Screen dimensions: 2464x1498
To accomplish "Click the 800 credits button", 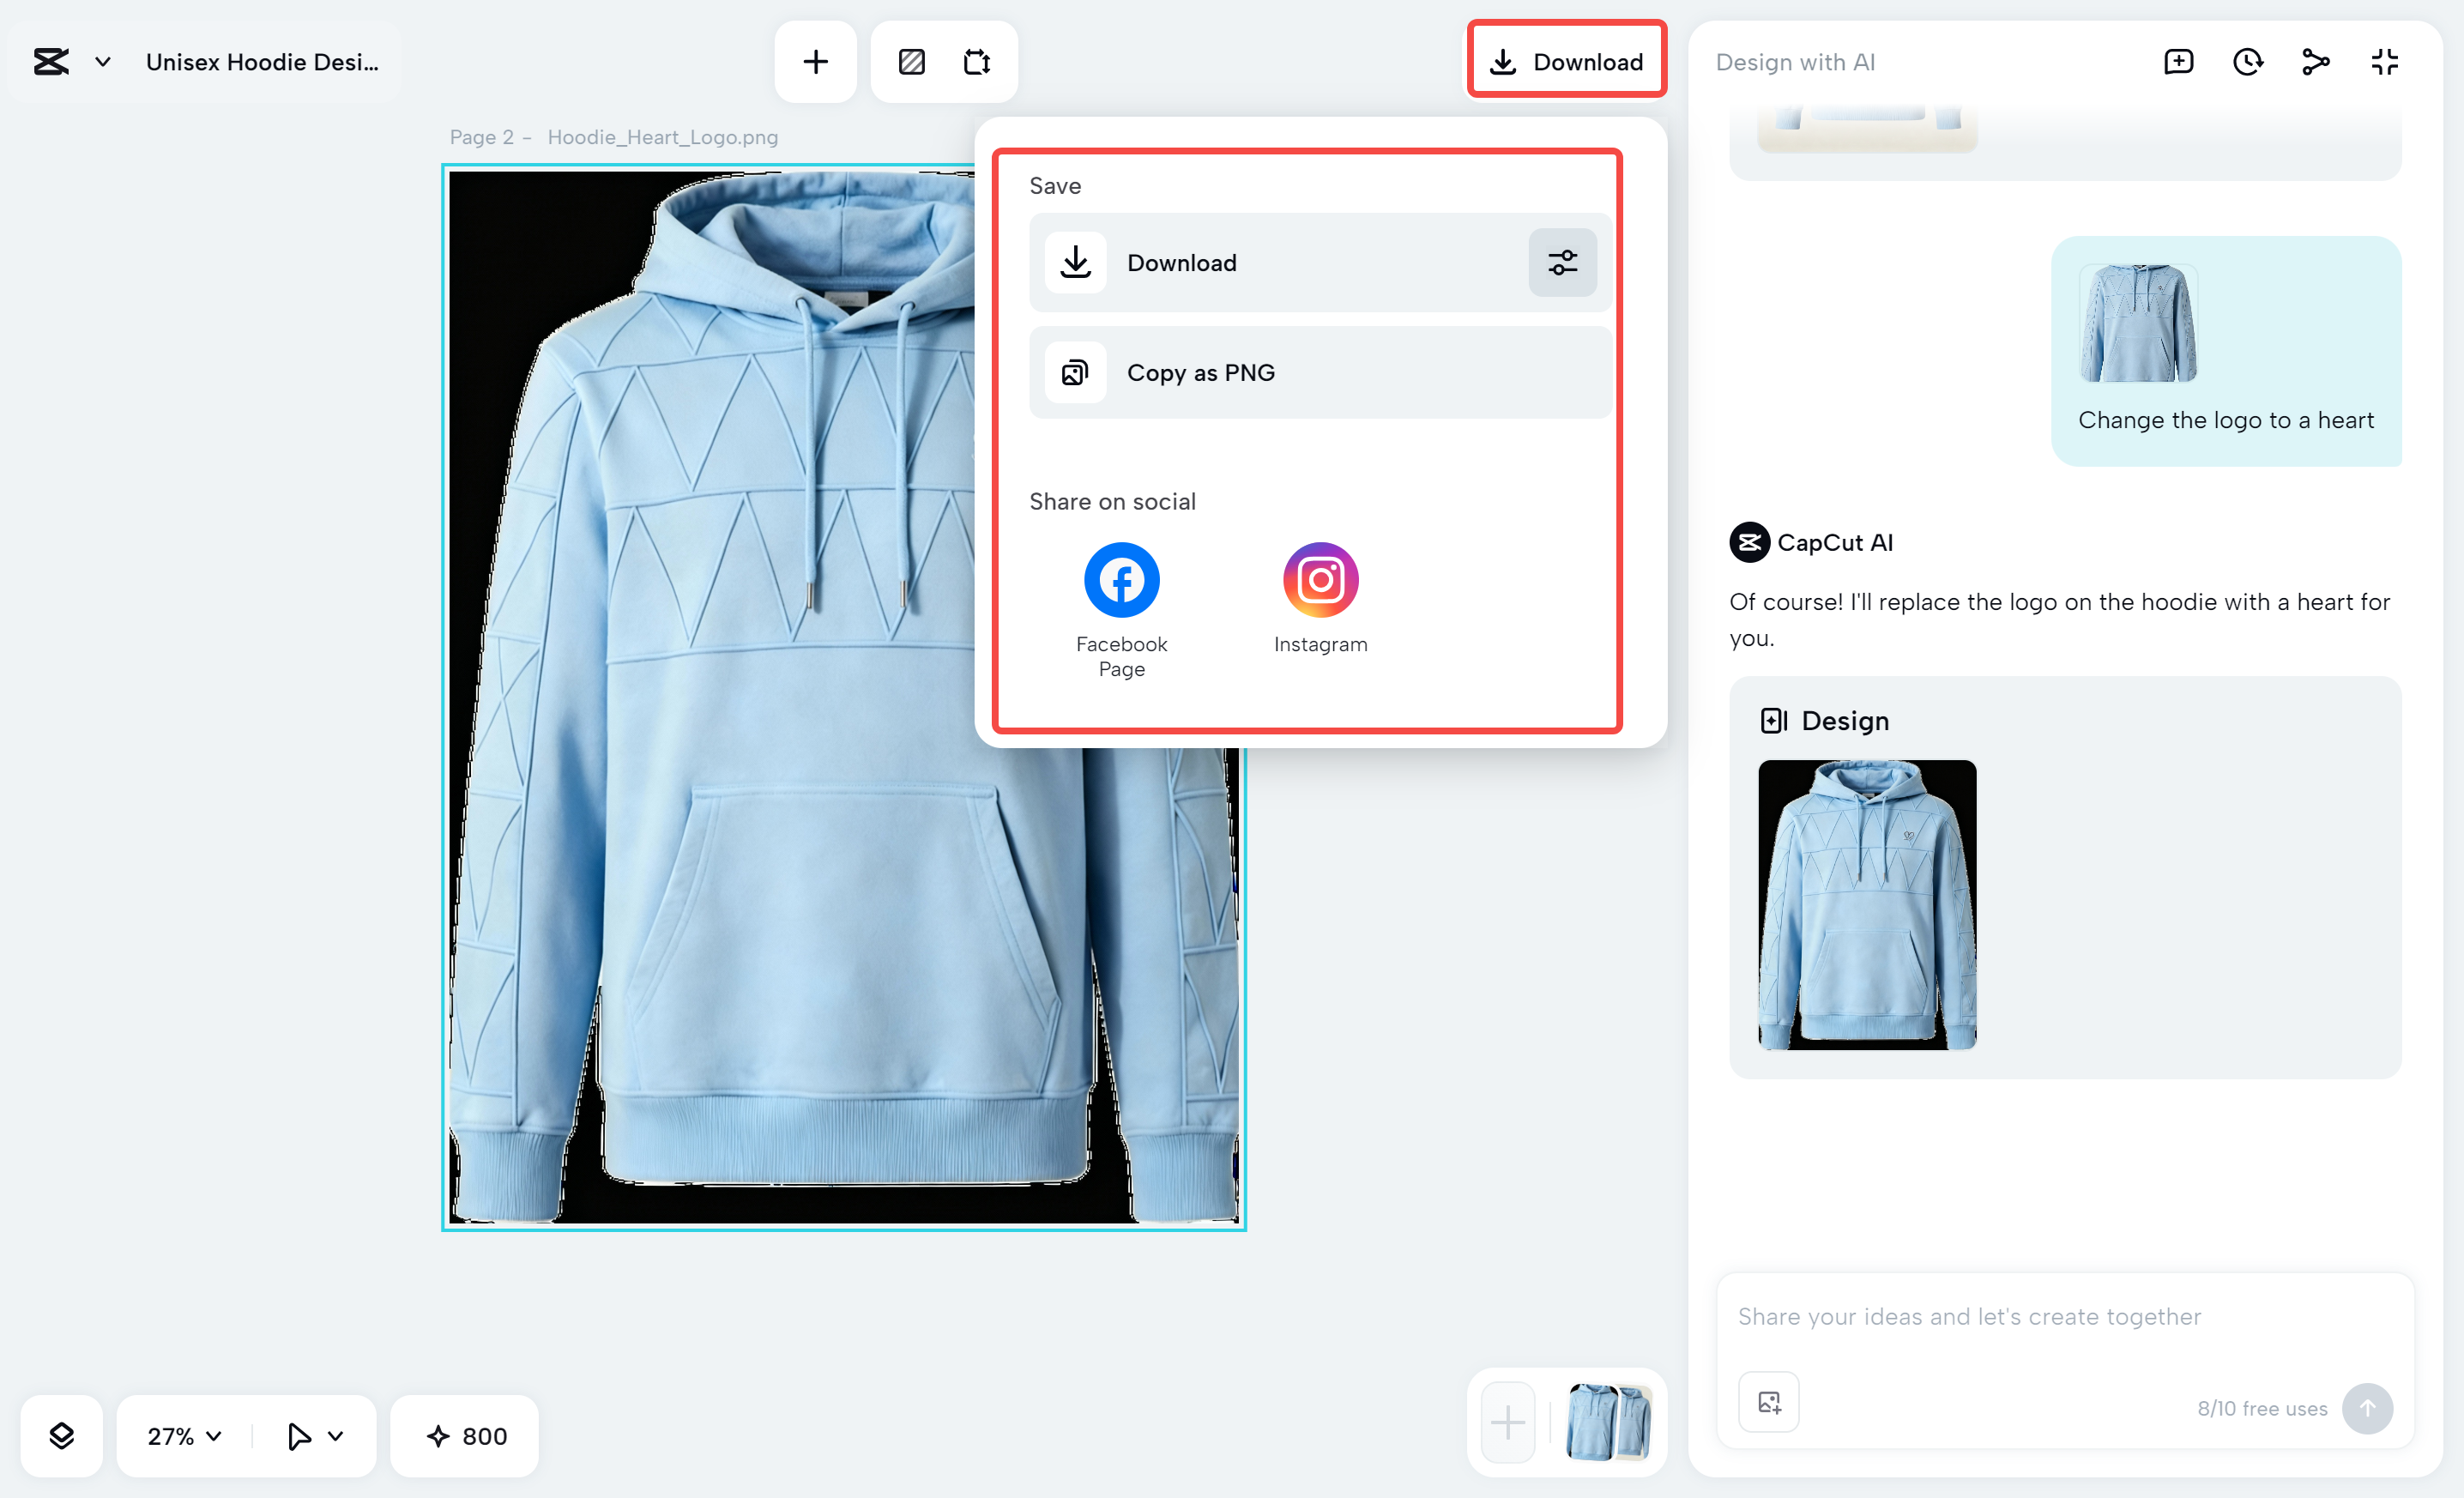I will 464,1436.
